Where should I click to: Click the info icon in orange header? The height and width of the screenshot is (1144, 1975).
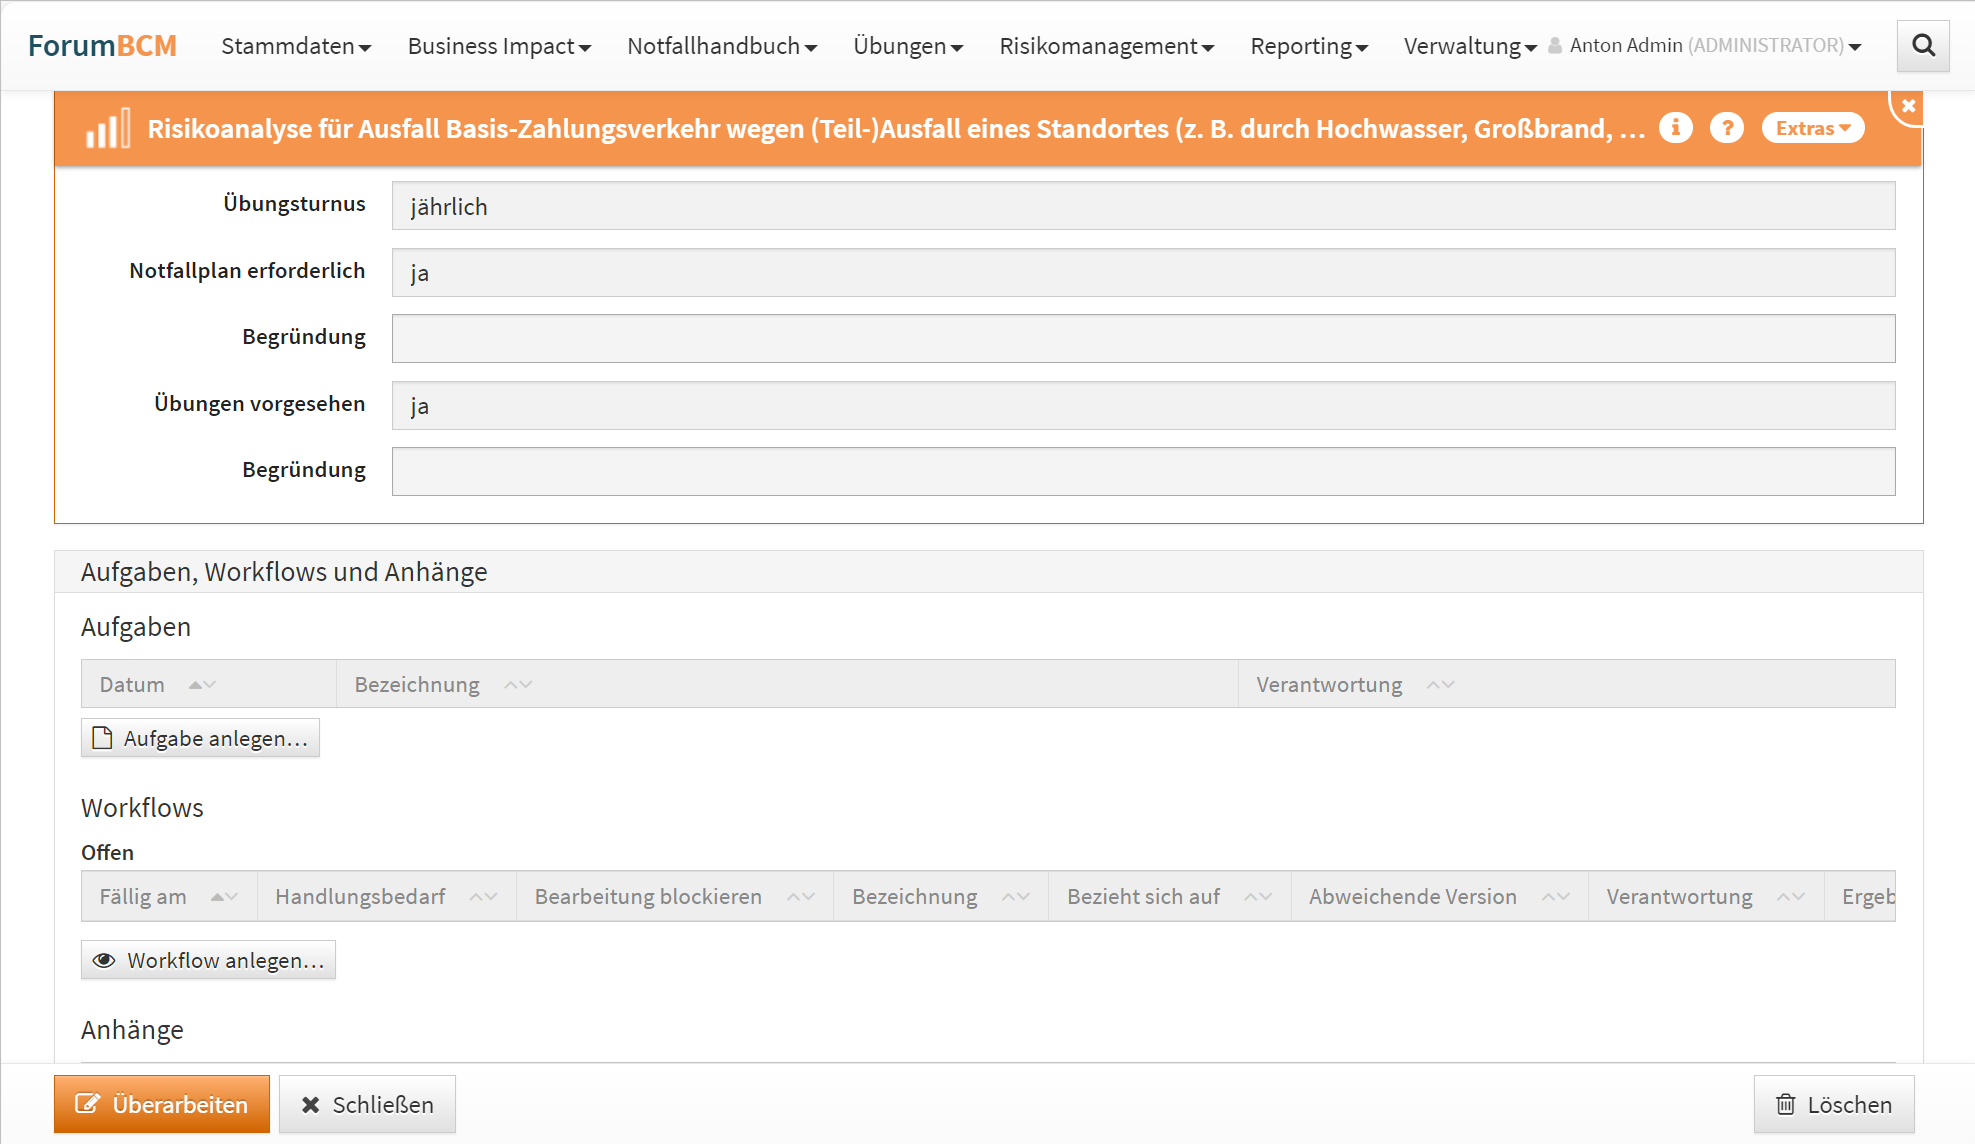(1675, 128)
